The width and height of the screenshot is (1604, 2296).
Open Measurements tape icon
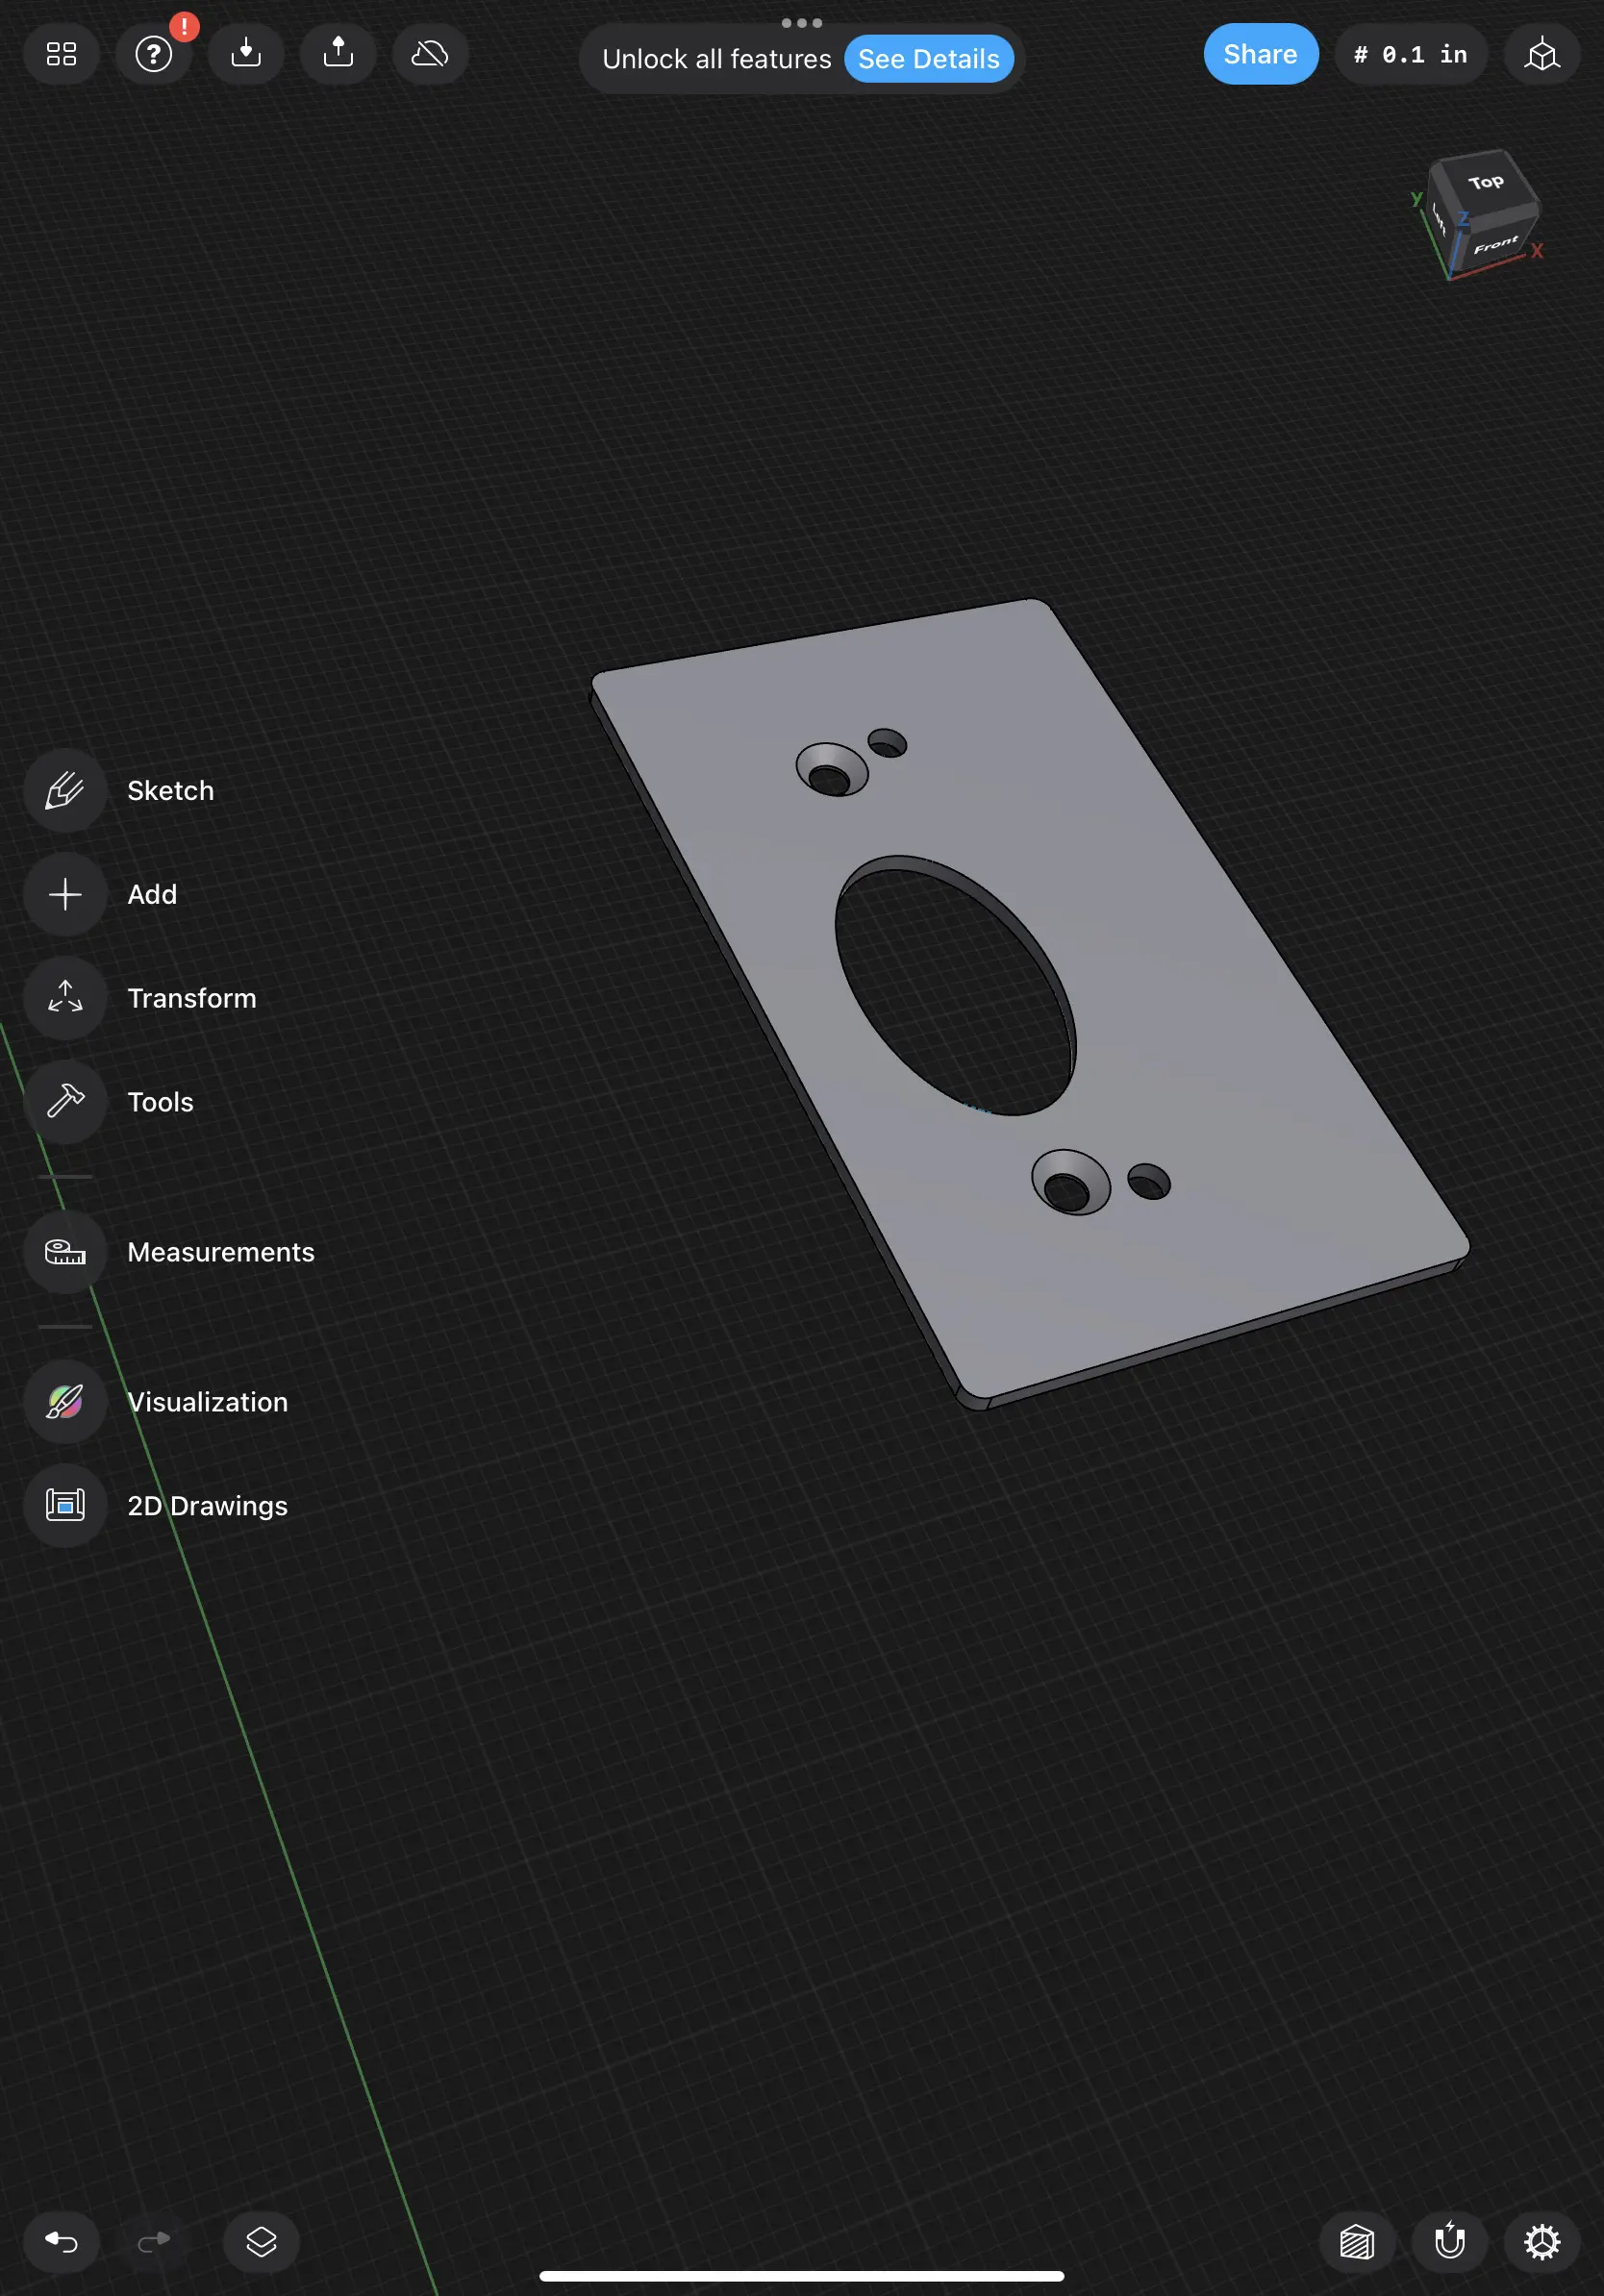point(65,1252)
